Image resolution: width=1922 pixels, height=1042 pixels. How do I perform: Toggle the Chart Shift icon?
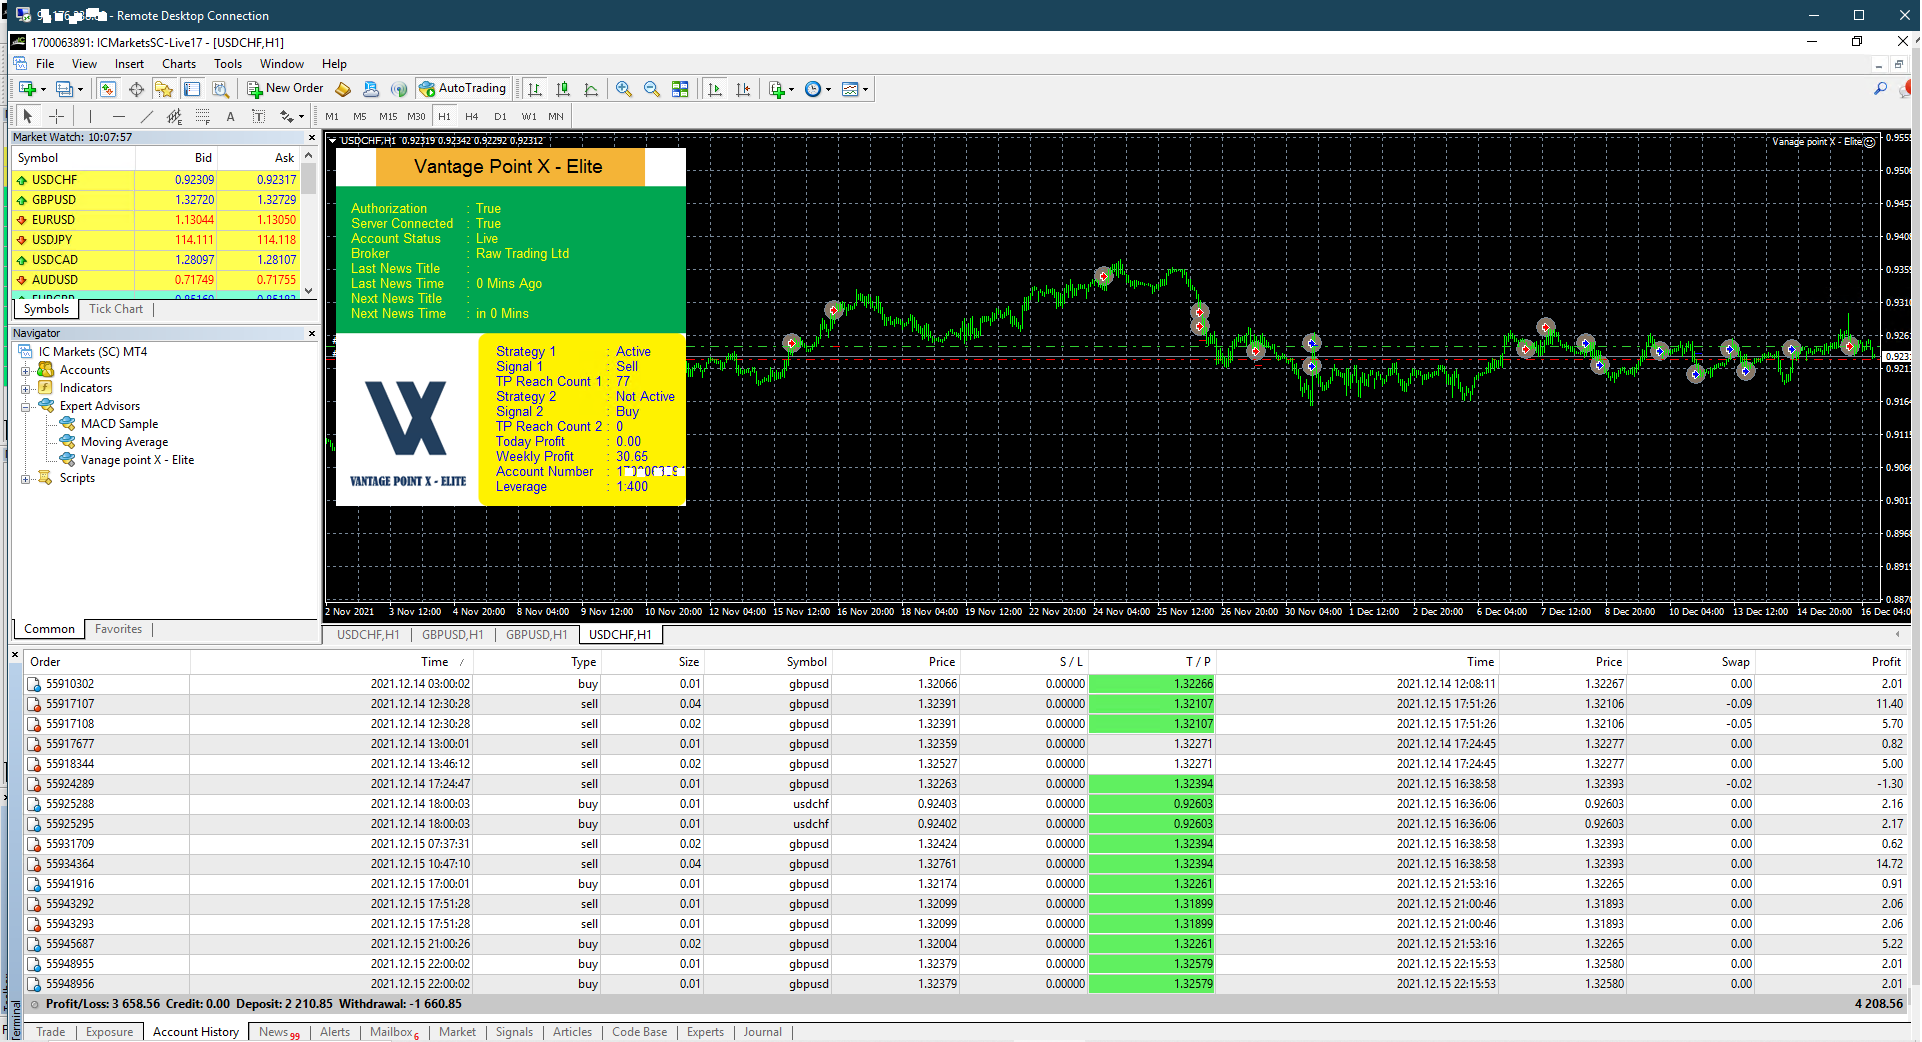pyautogui.click(x=743, y=89)
